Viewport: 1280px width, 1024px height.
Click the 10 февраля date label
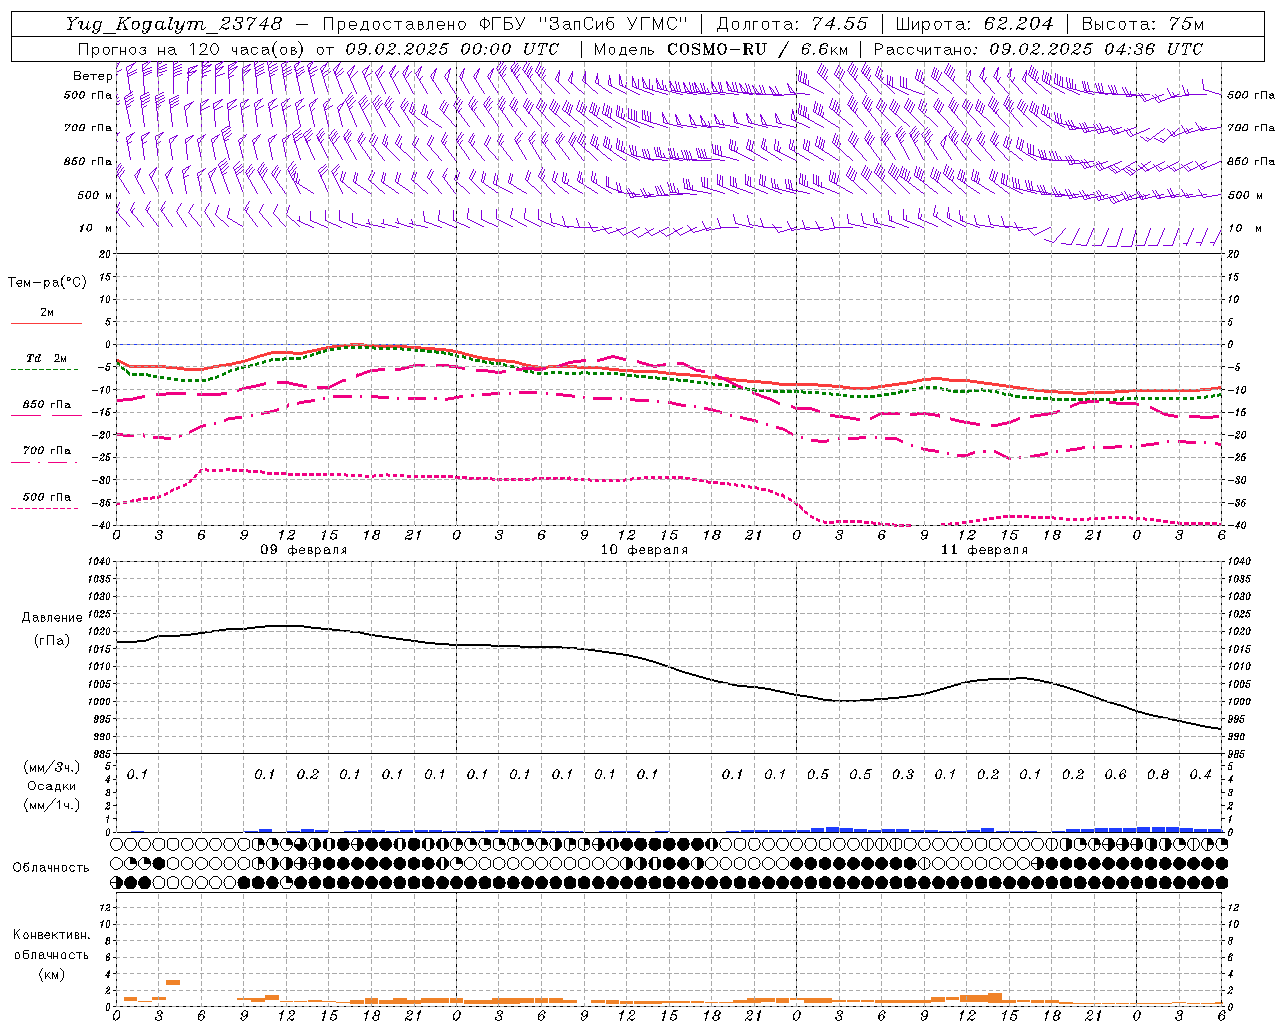tap(644, 550)
